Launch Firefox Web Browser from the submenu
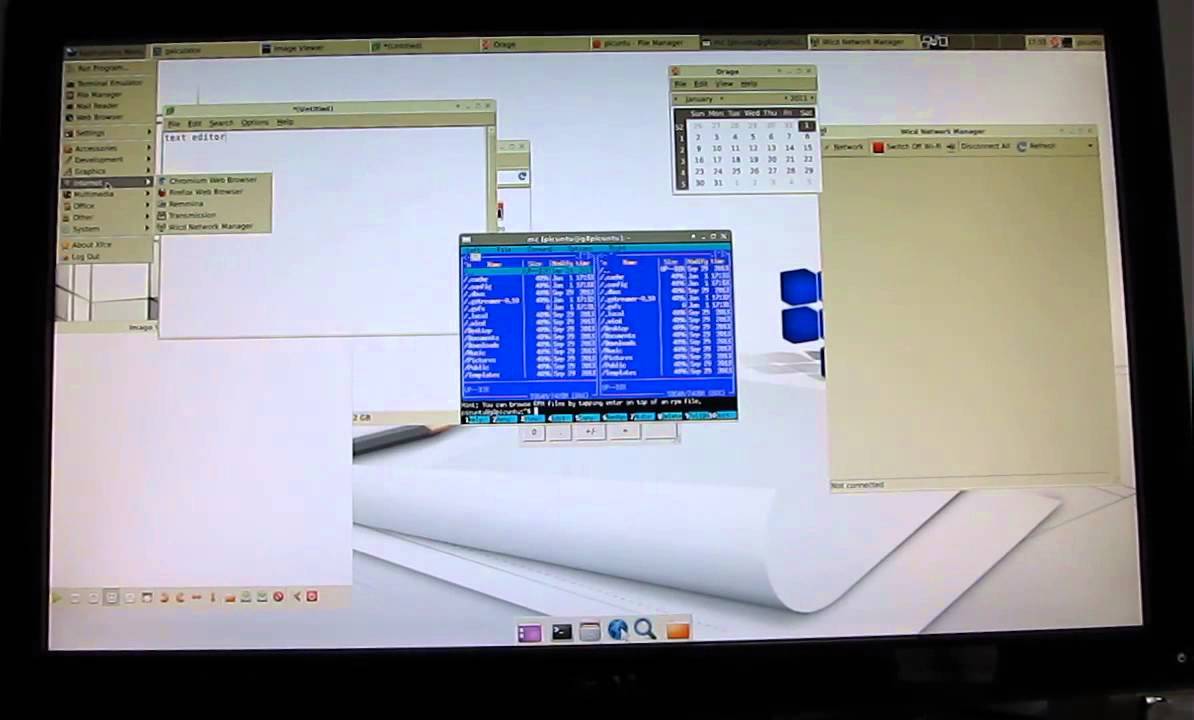The image size is (1194, 720). coord(213,192)
